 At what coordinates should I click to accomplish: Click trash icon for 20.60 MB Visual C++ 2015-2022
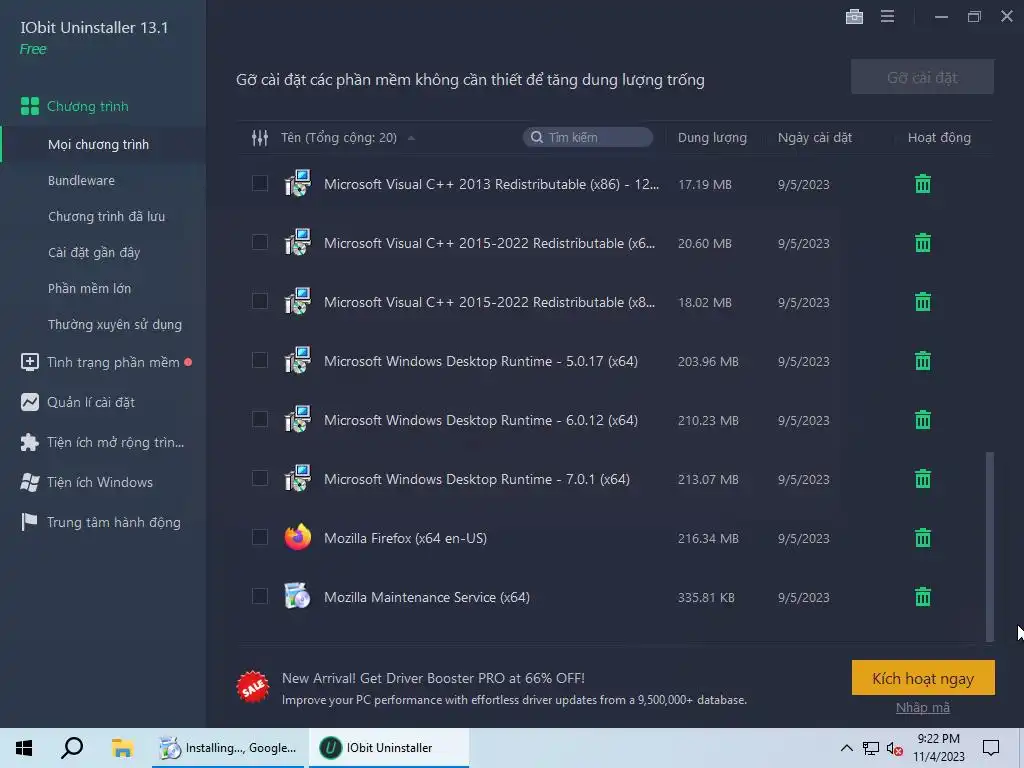click(922, 243)
